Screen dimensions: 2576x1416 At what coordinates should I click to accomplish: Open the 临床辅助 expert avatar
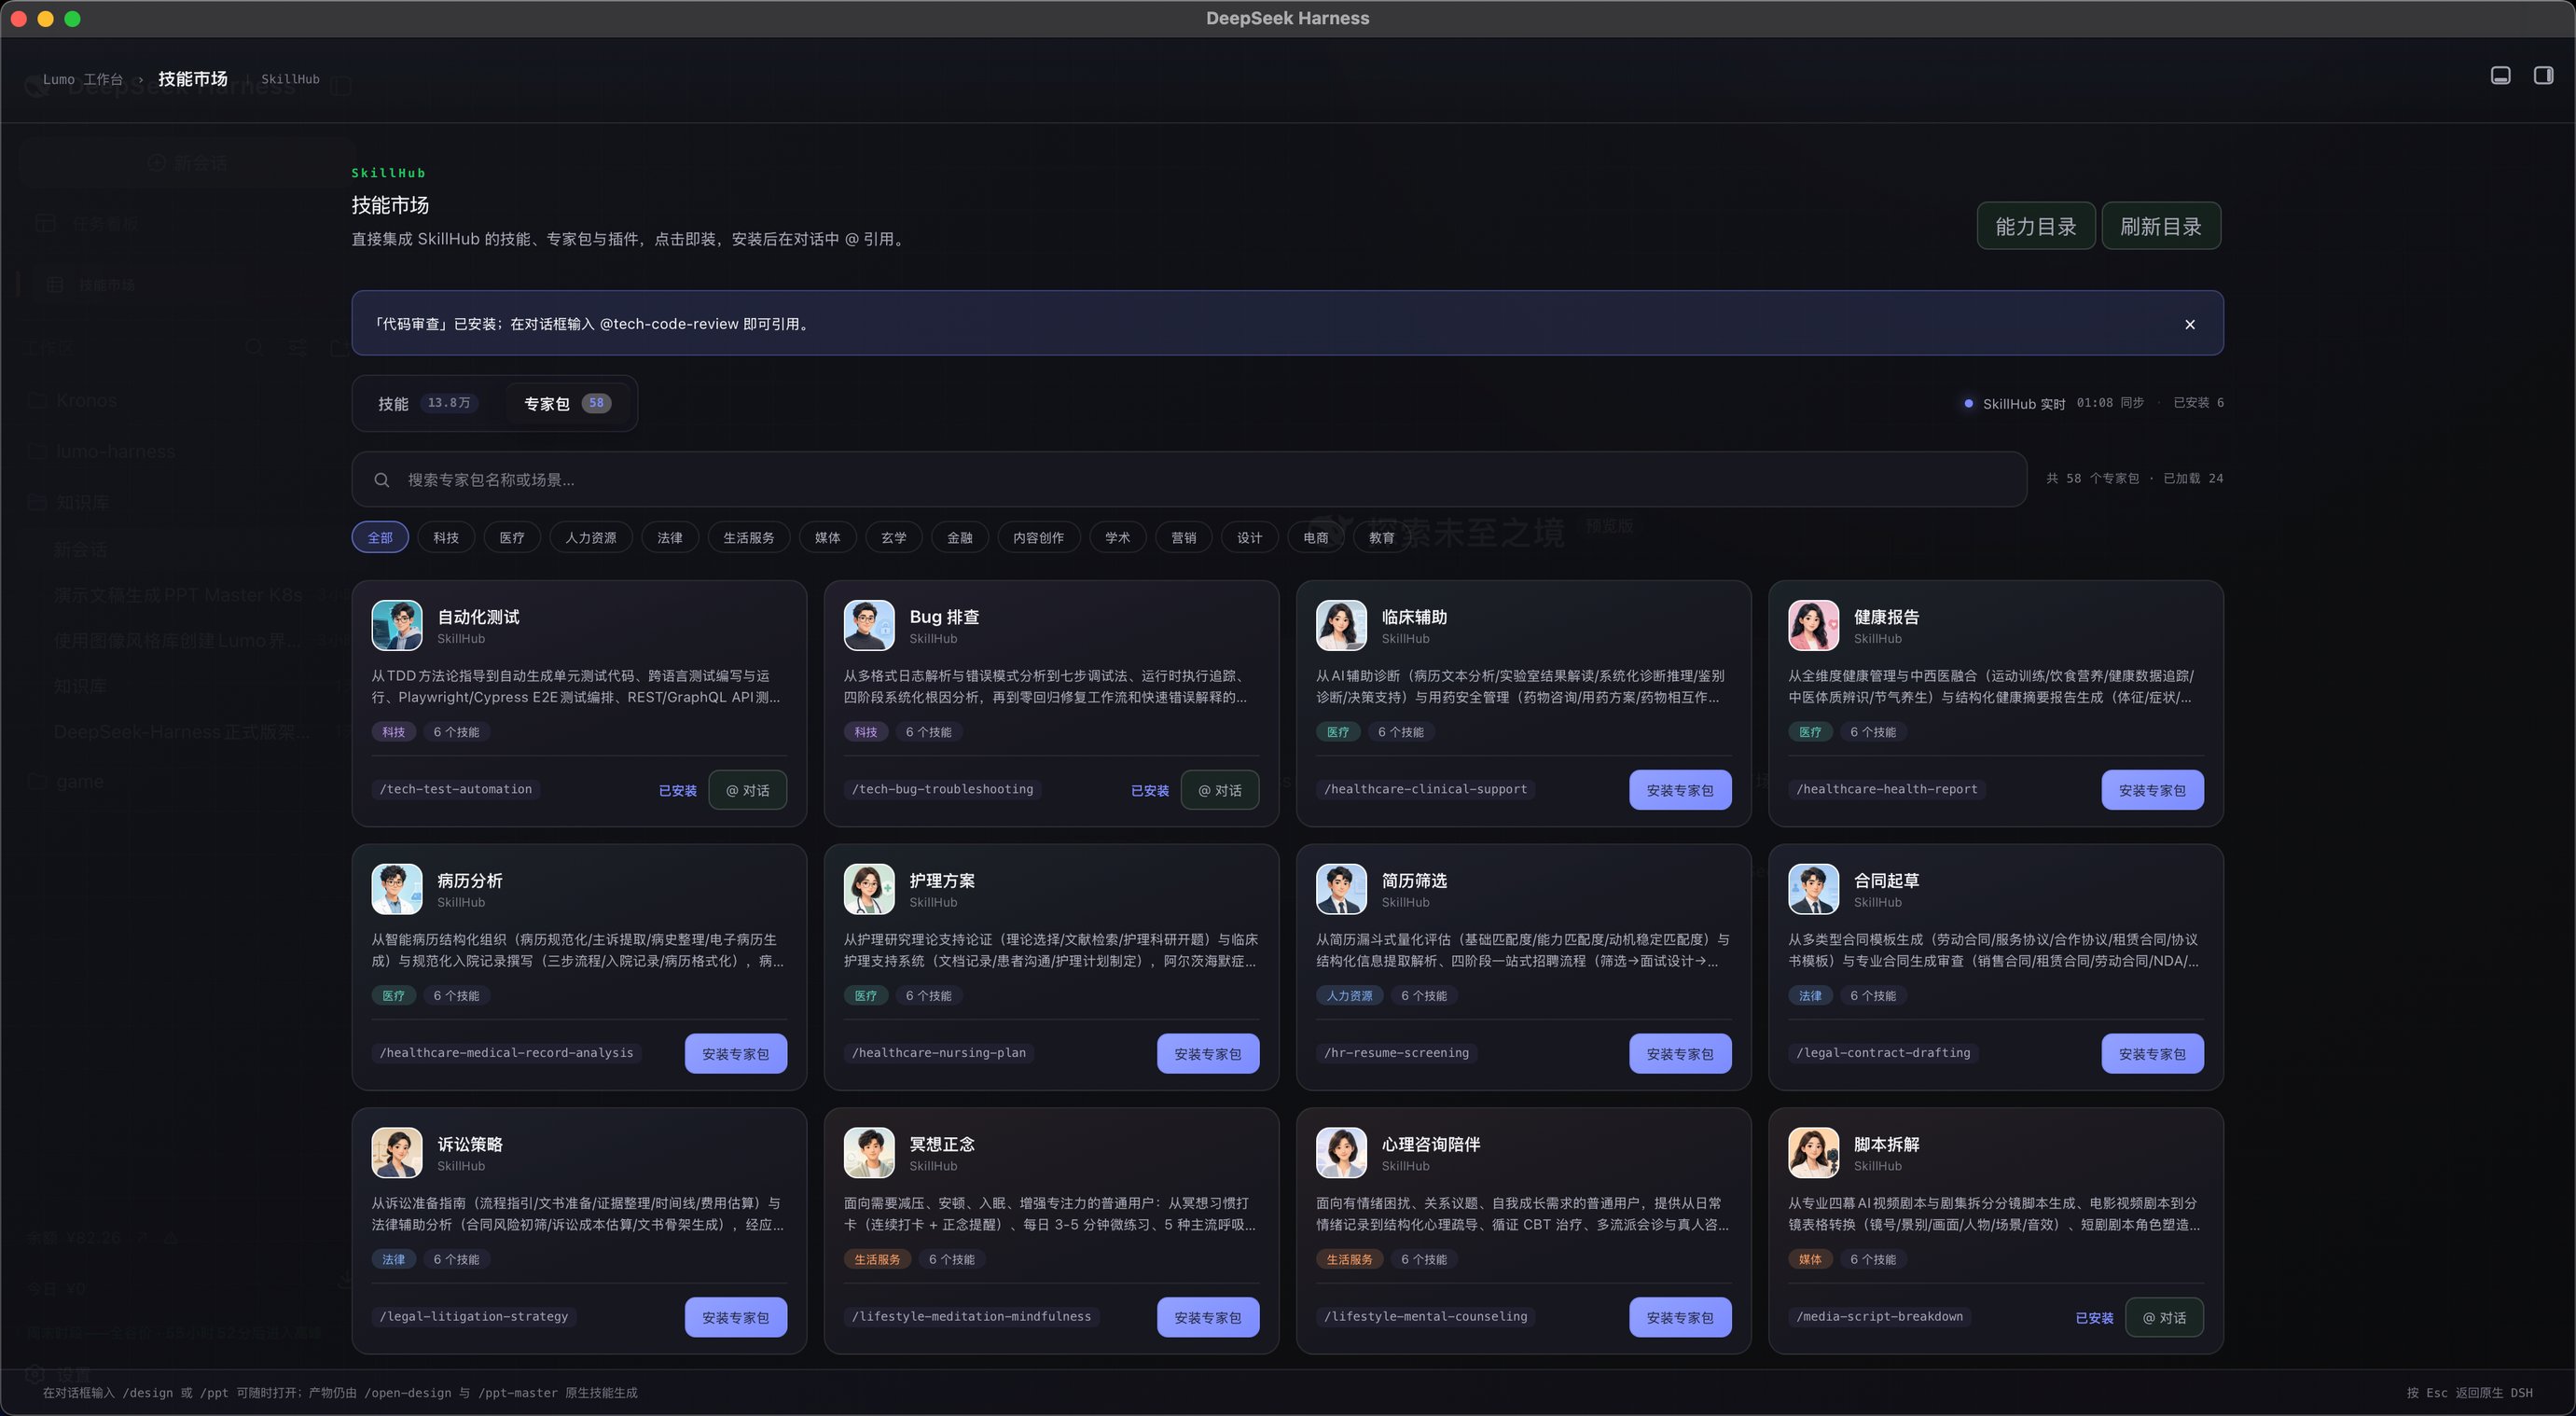point(1341,626)
